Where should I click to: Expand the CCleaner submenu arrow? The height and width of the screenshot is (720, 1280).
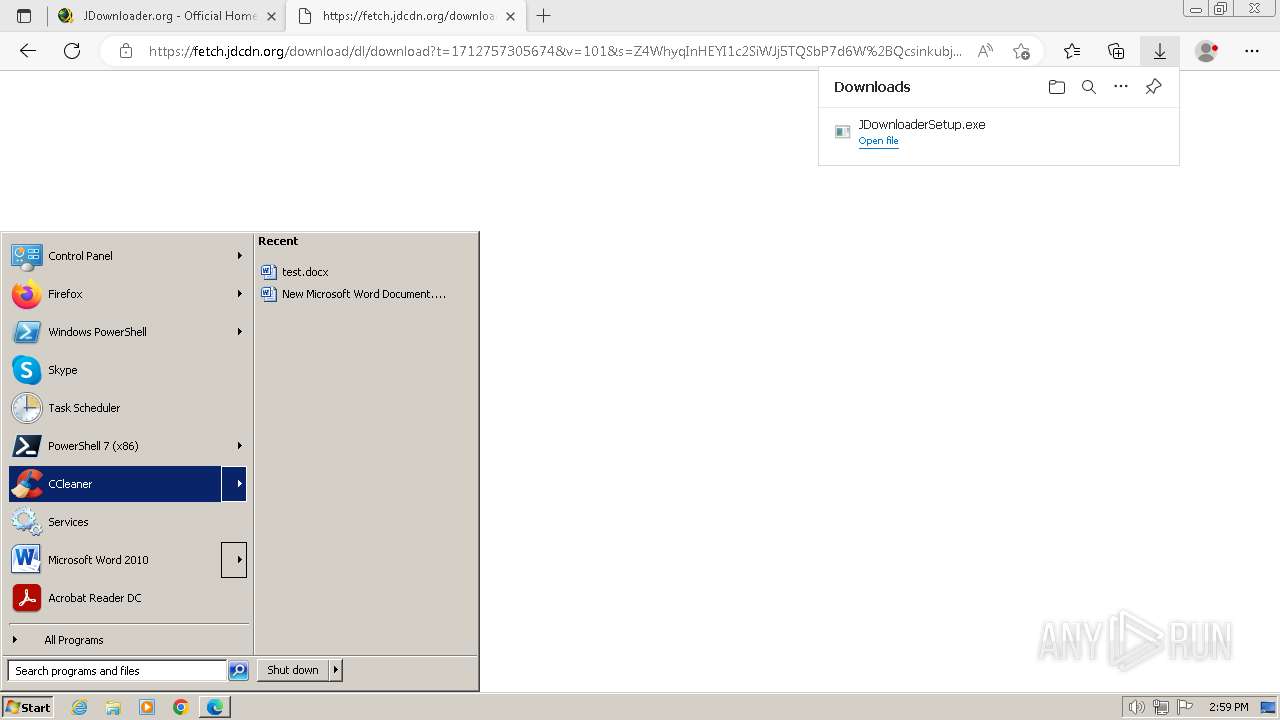(x=234, y=484)
